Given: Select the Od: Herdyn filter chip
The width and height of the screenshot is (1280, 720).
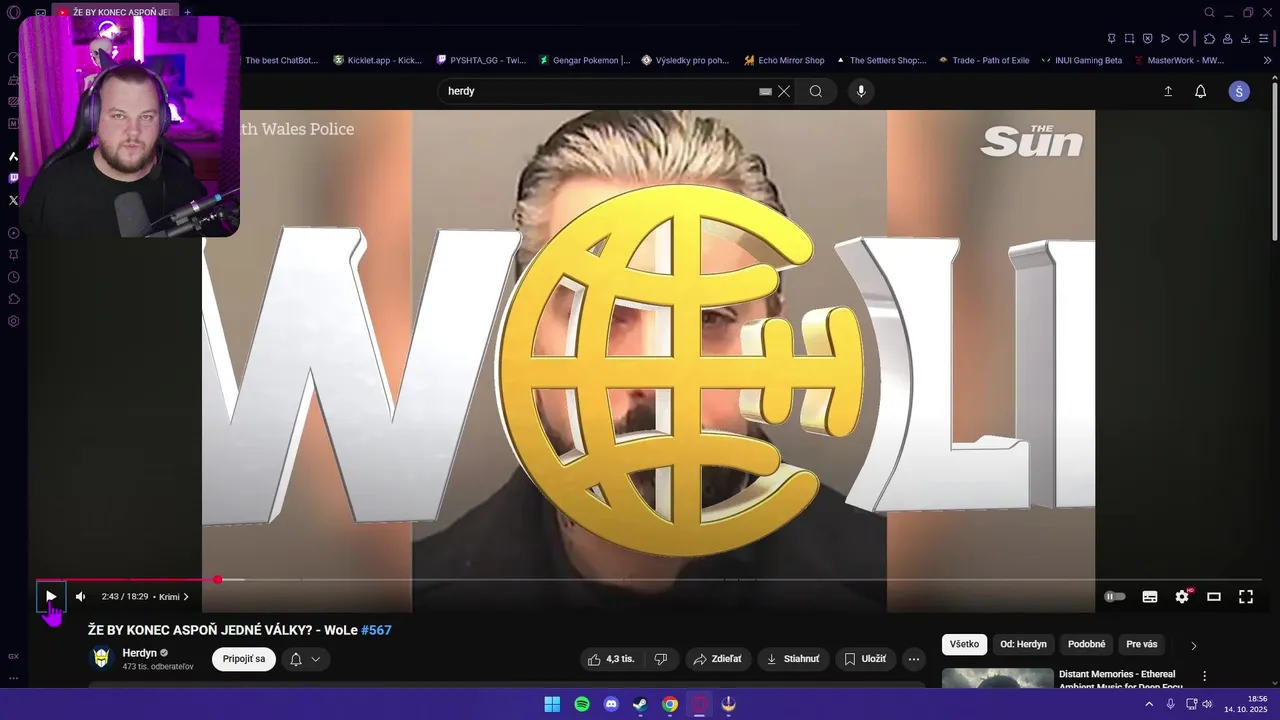Looking at the screenshot, I should [x=1023, y=645].
